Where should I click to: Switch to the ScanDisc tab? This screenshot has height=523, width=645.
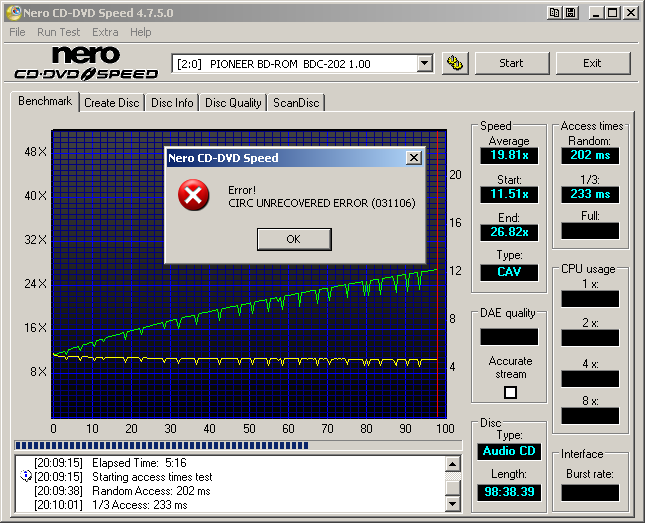click(296, 102)
